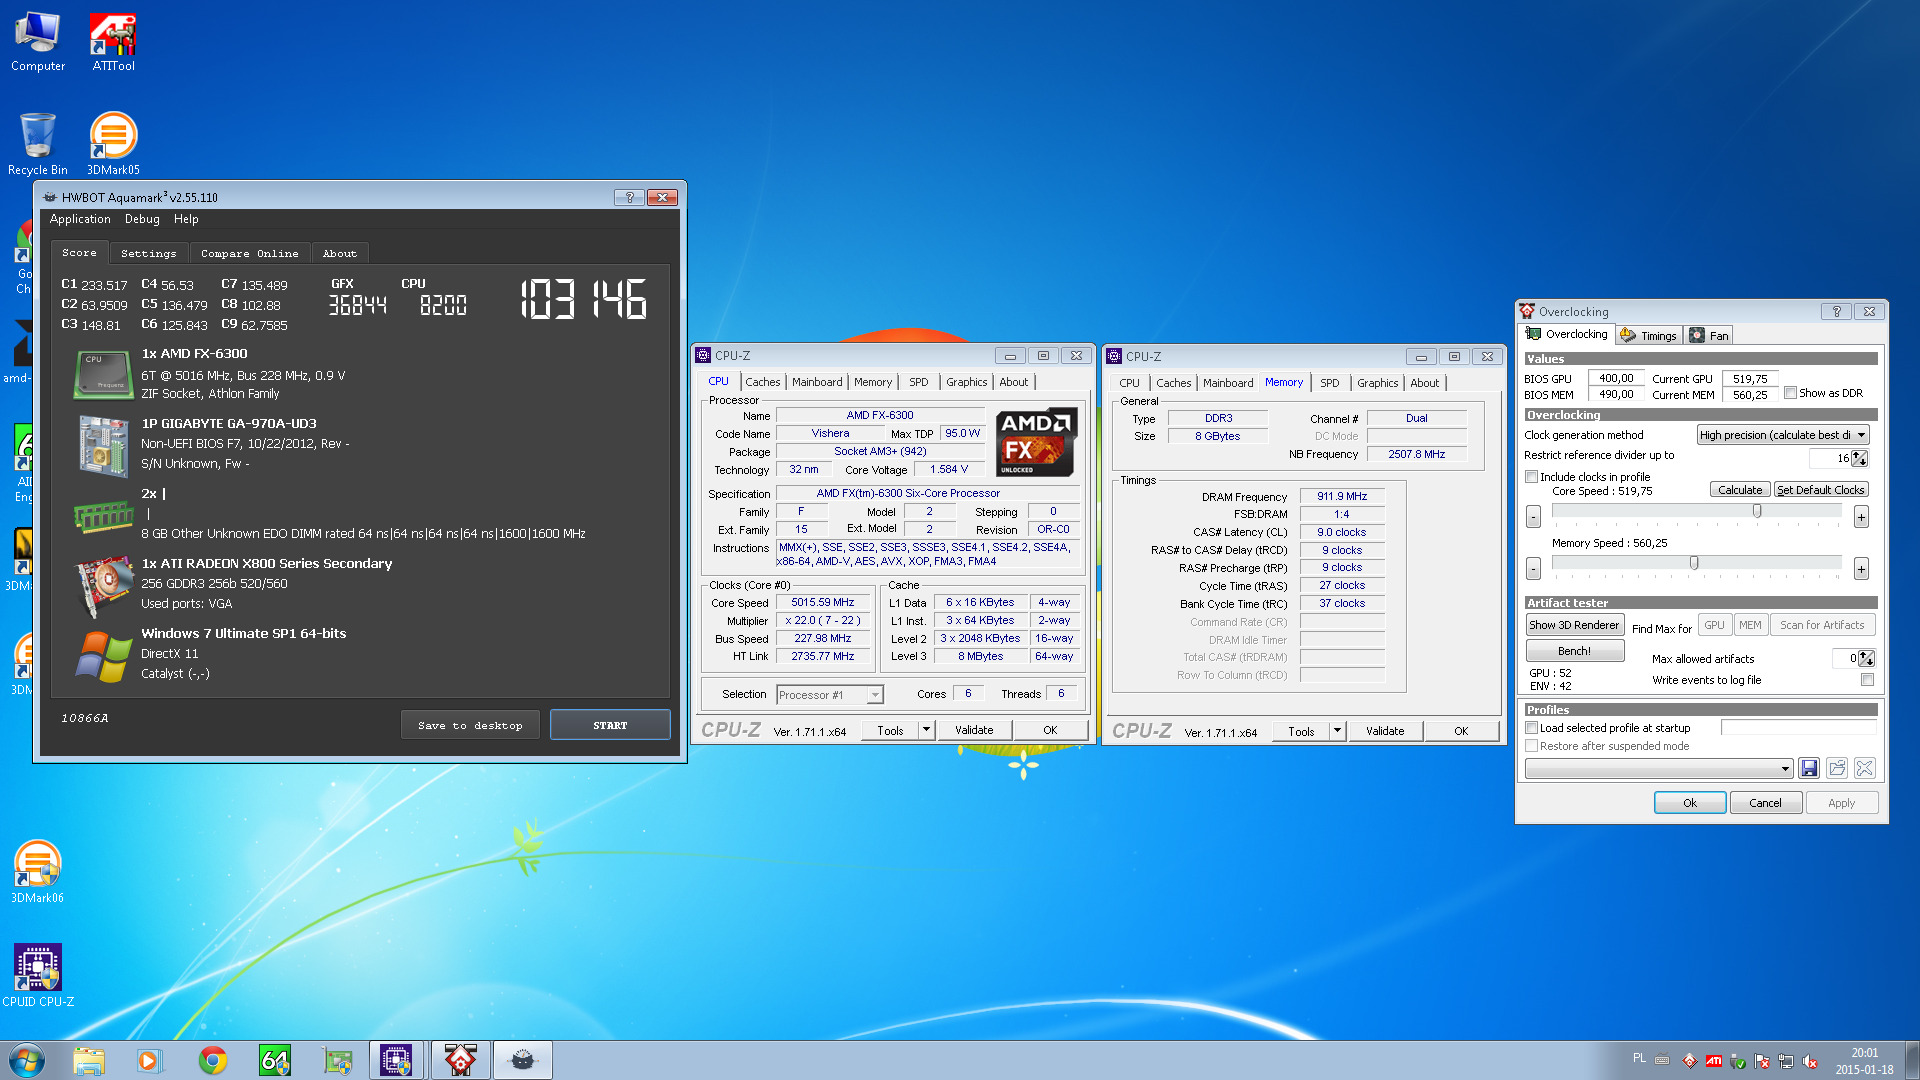The width and height of the screenshot is (1920, 1080).
Task: Click the Bench! button
Action: [1574, 651]
